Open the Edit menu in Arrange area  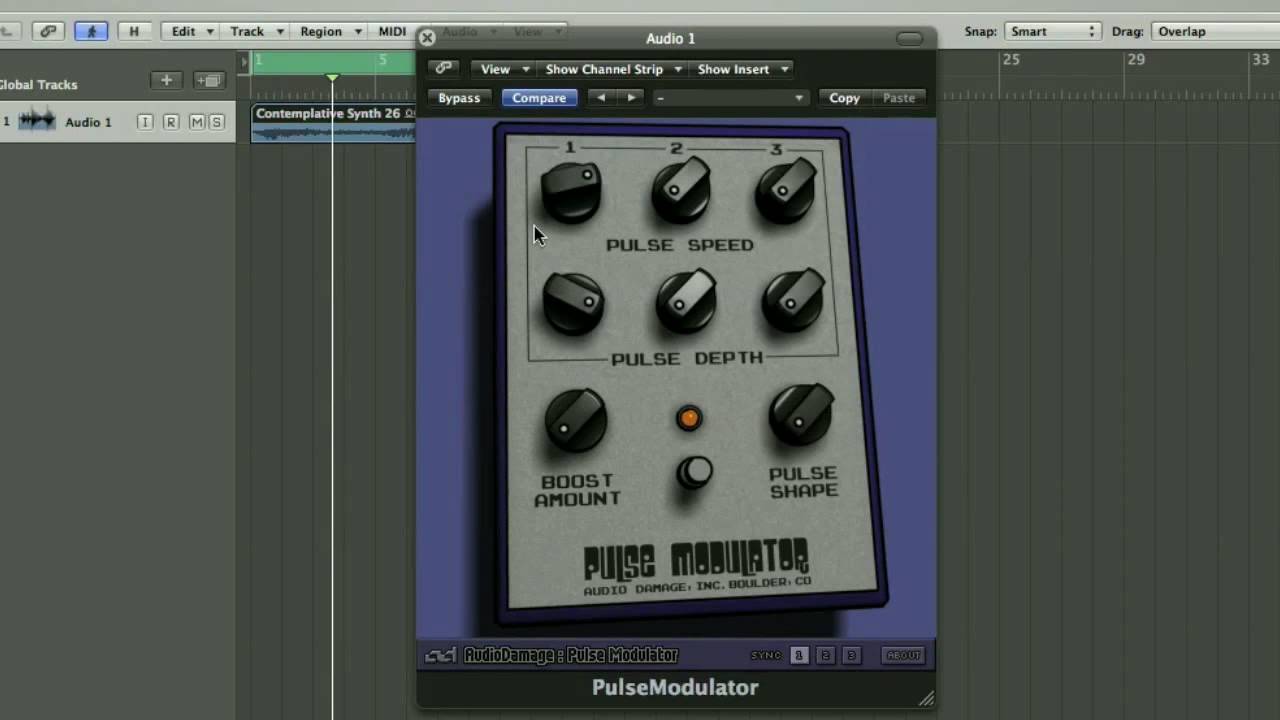[x=192, y=31]
